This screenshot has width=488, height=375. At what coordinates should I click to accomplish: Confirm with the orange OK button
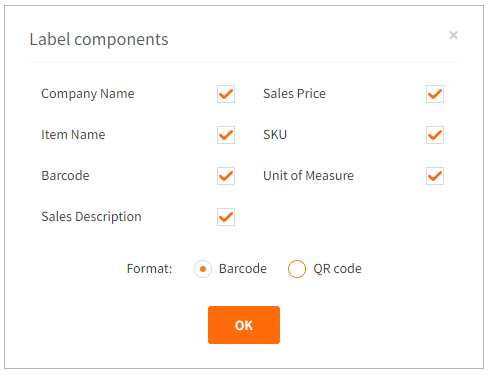pyautogui.click(x=244, y=325)
